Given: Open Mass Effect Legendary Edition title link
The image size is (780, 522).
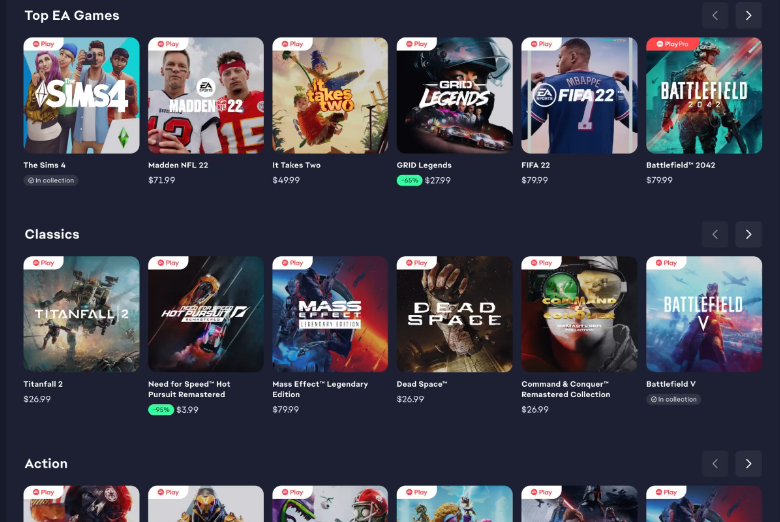Looking at the screenshot, I should pos(320,389).
